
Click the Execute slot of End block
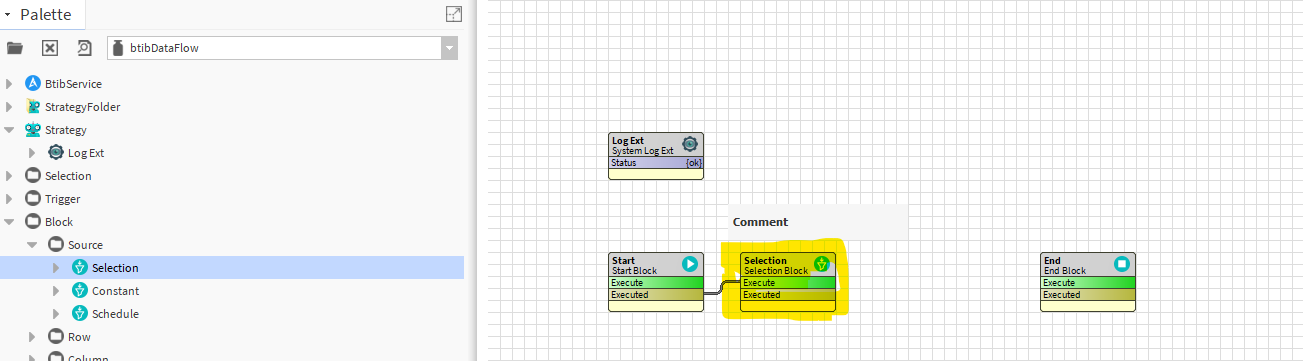pos(1088,283)
